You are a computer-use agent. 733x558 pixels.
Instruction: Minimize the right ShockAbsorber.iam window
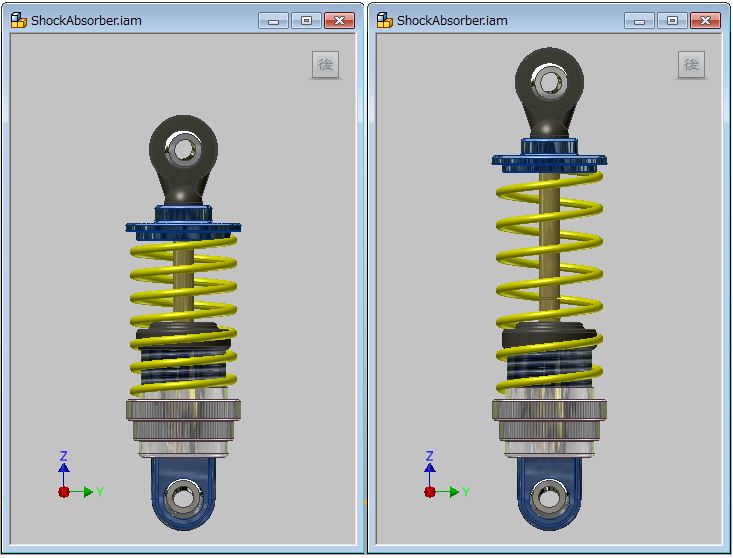(640, 21)
